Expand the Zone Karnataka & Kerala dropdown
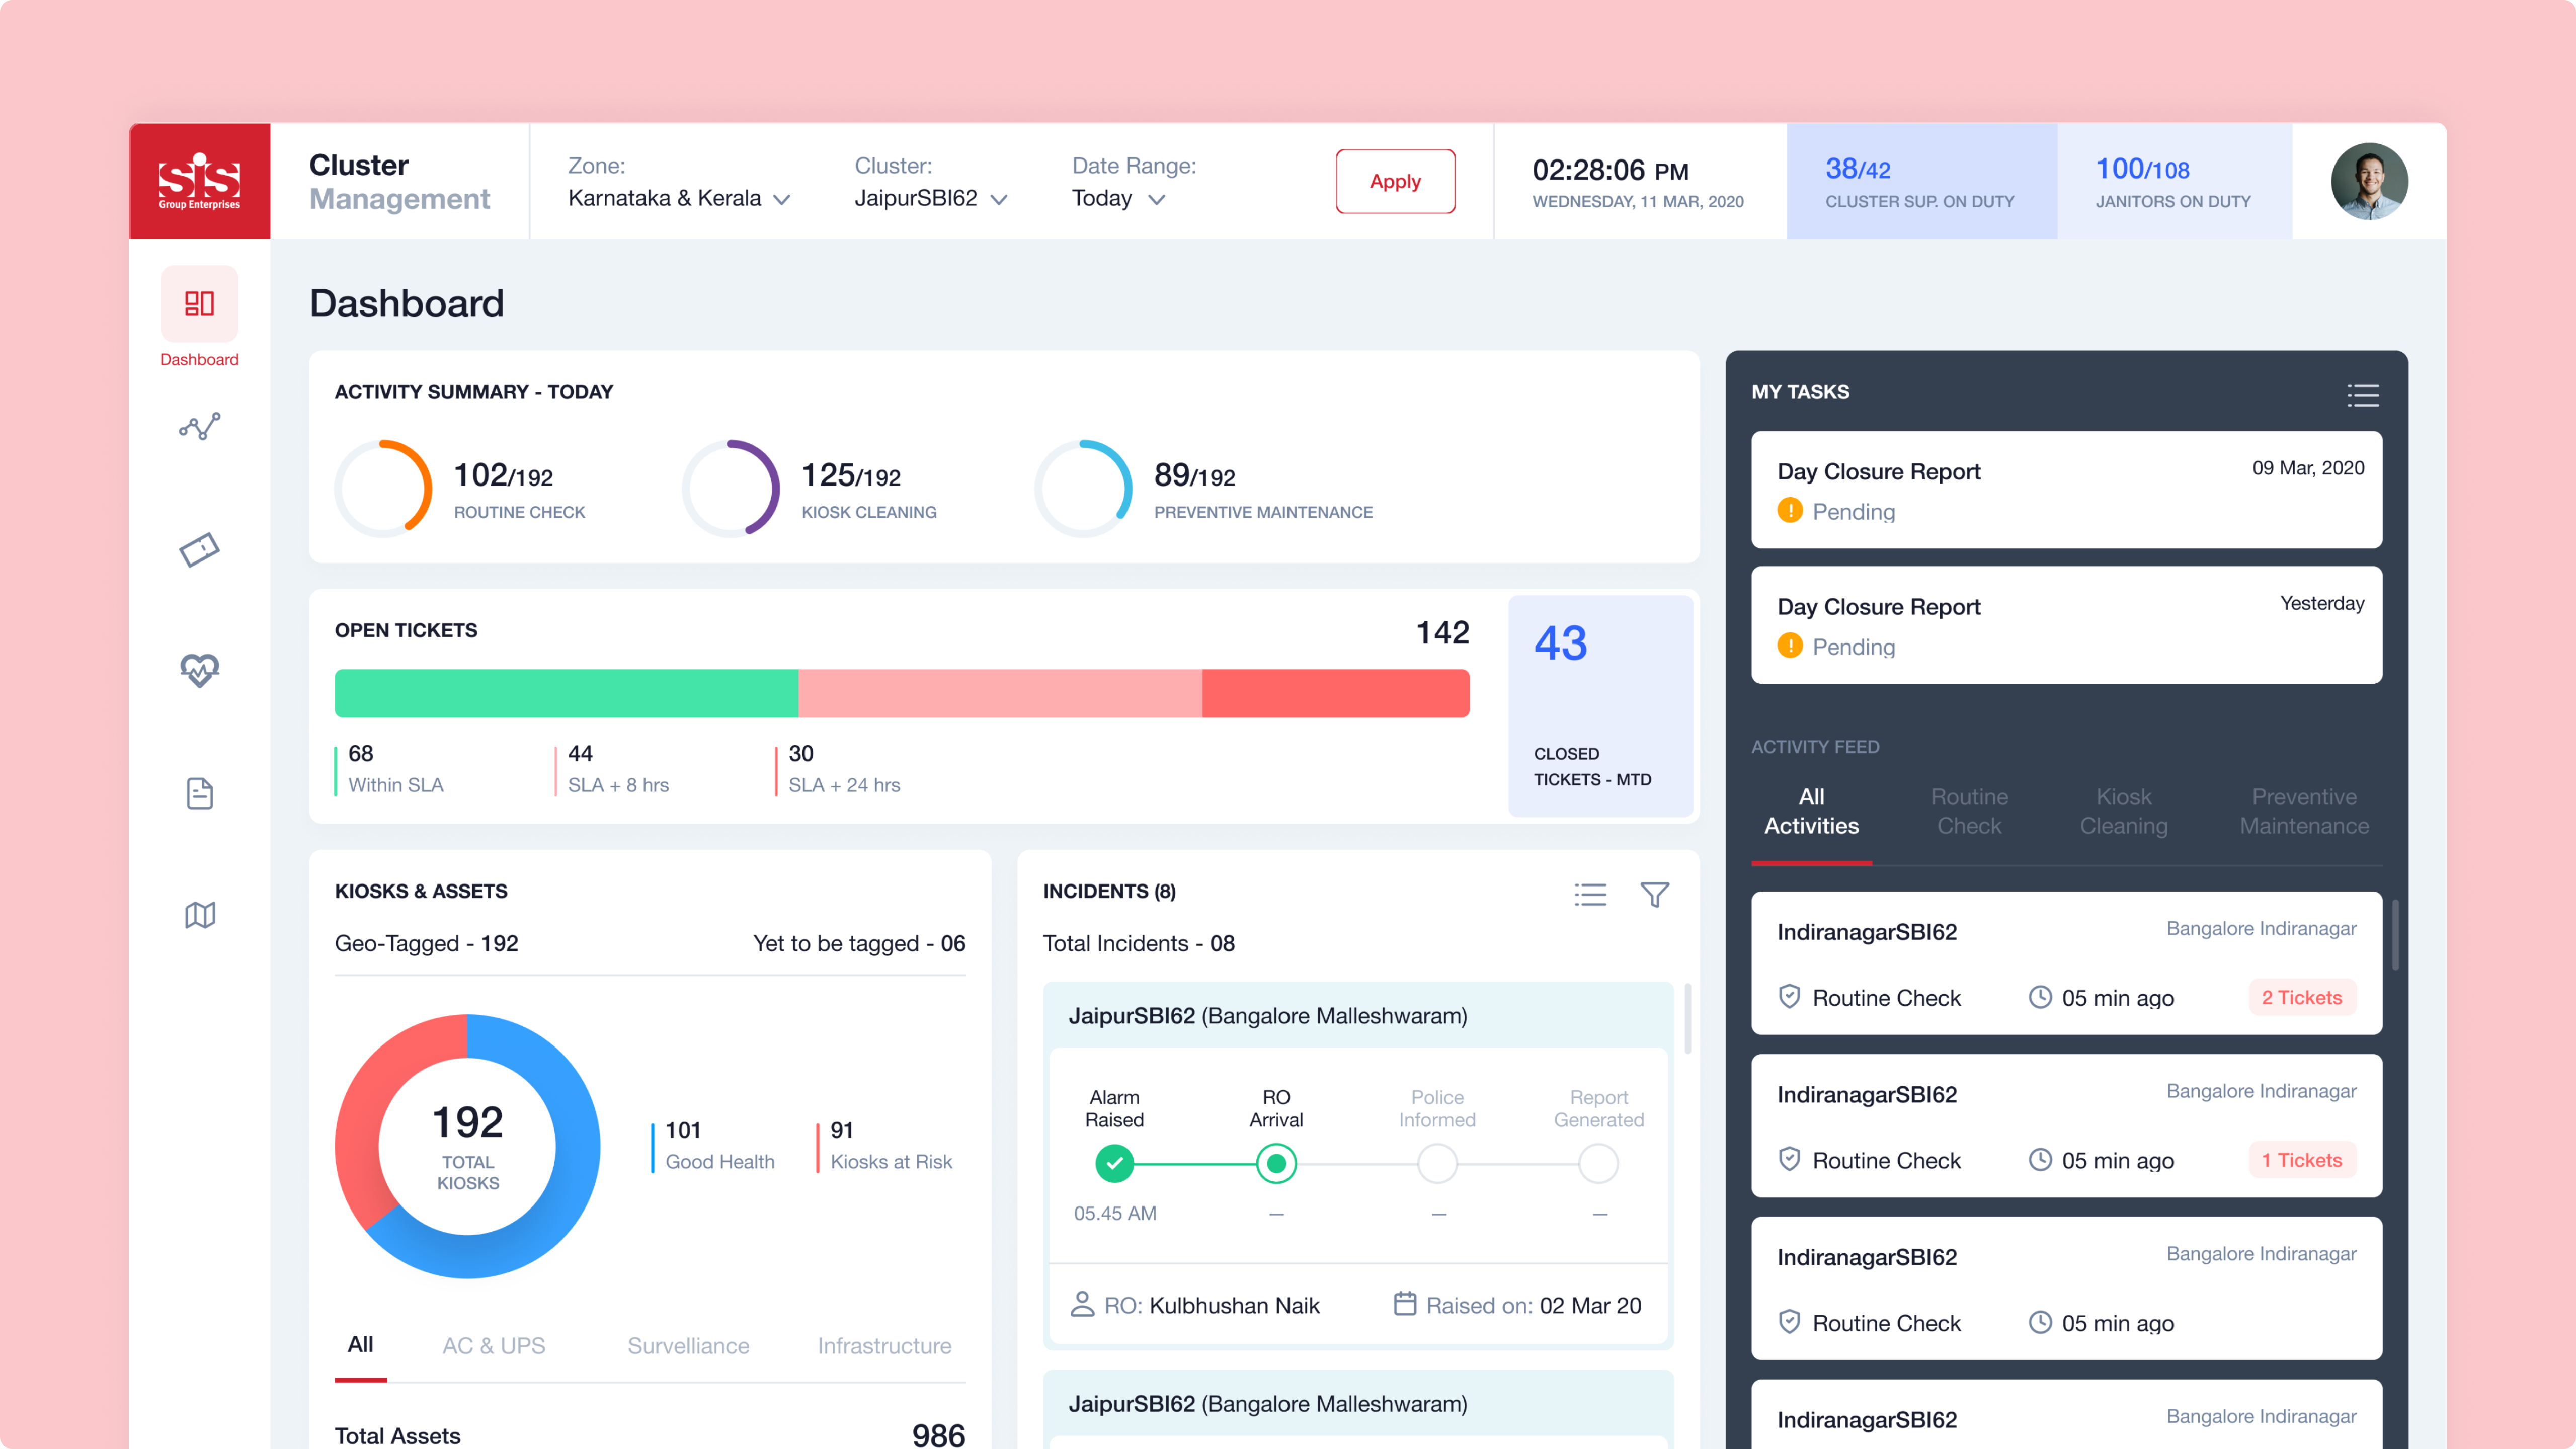Image resolution: width=2576 pixels, height=1449 pixels. (680, 198)
